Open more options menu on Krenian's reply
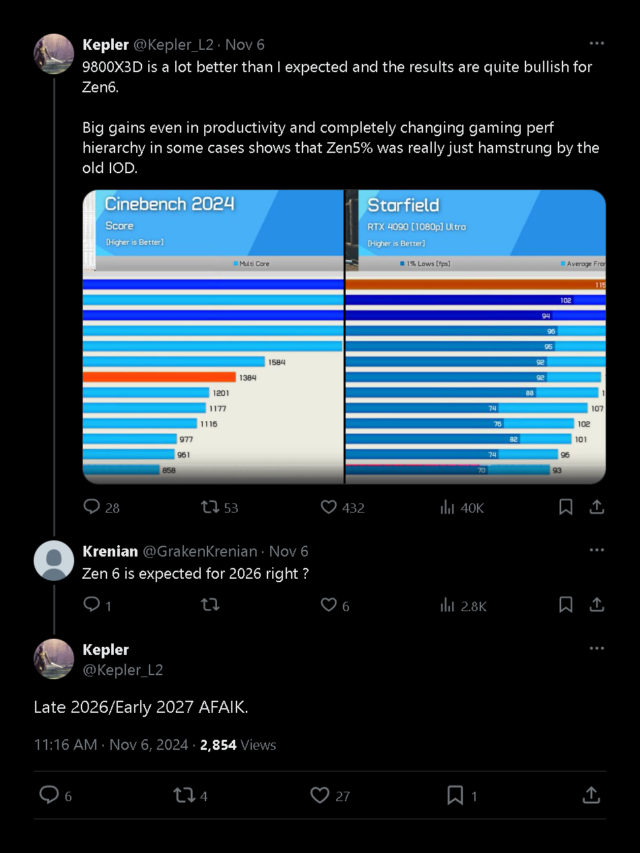The width and height of the screenshot is (640, 853). (597, 549)
